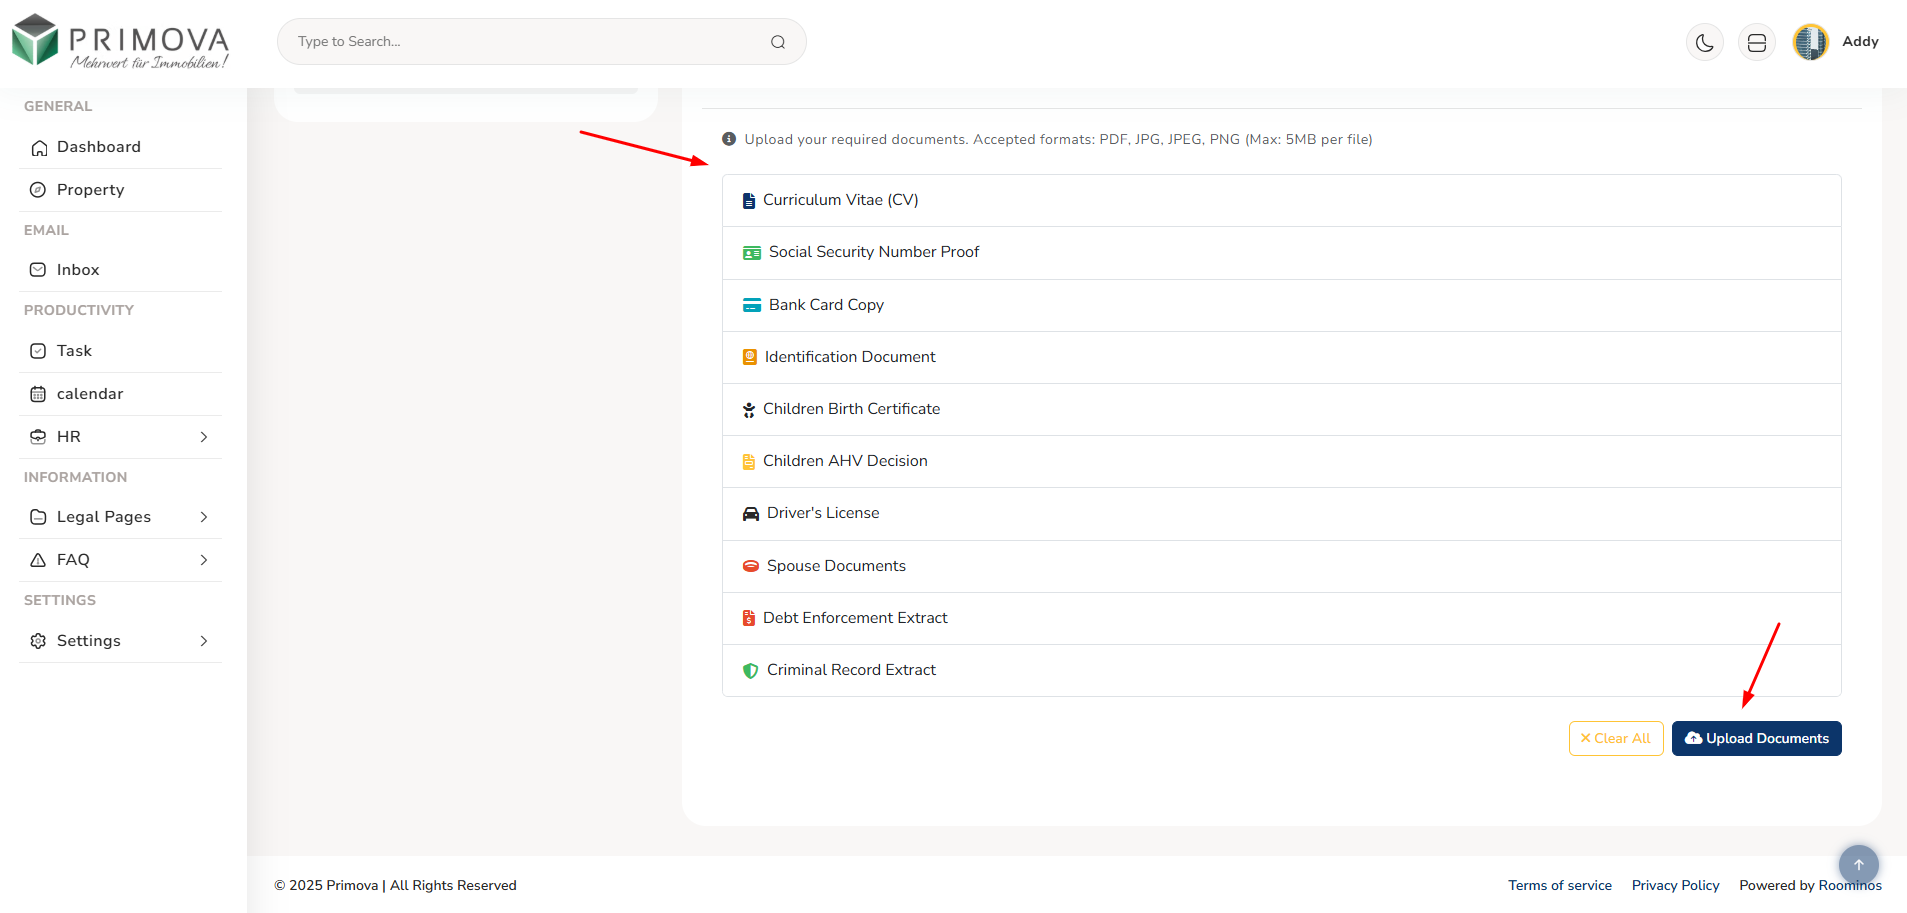Click the Upload Documents button
This screenshot has width=1907, height=913.
point(1756,739)
